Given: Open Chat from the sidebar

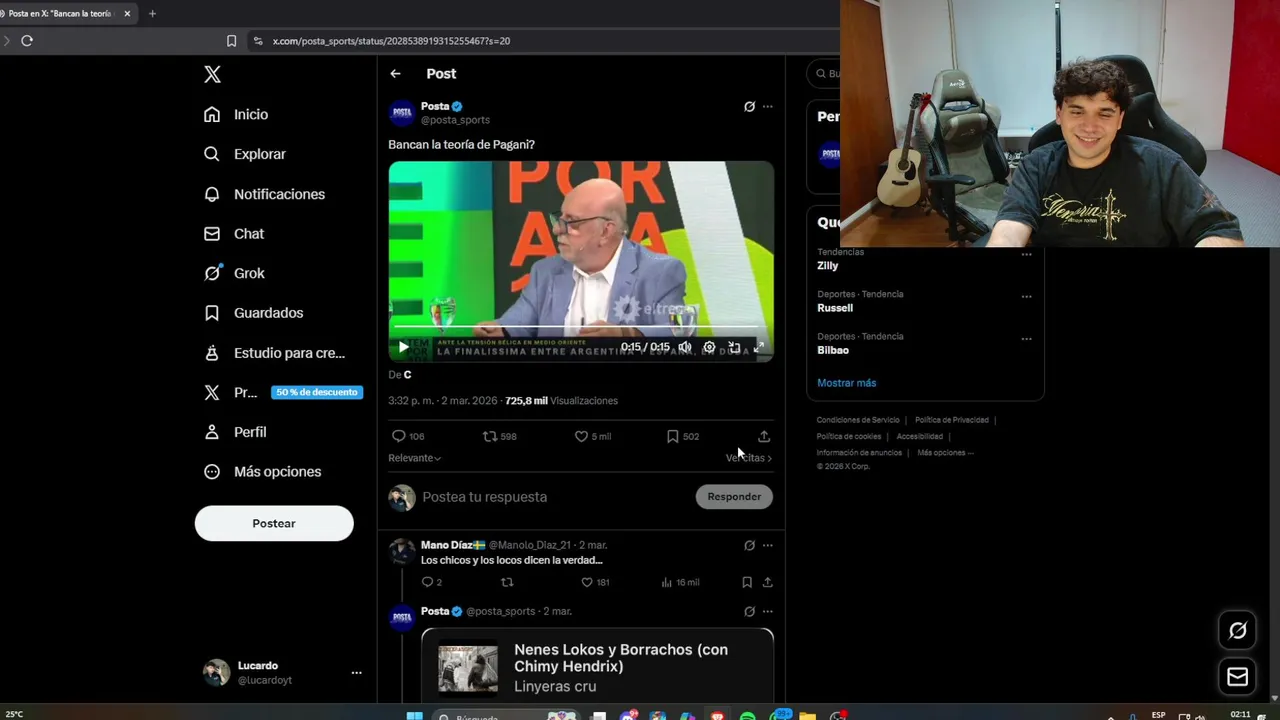Looking at the screenshot, I should pos(234,233).
